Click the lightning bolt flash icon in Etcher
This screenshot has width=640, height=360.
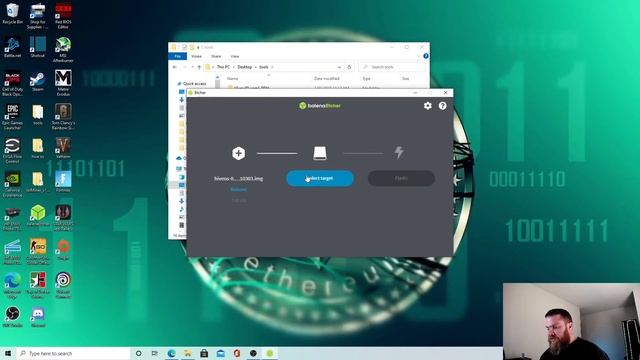tap(399, 153)
